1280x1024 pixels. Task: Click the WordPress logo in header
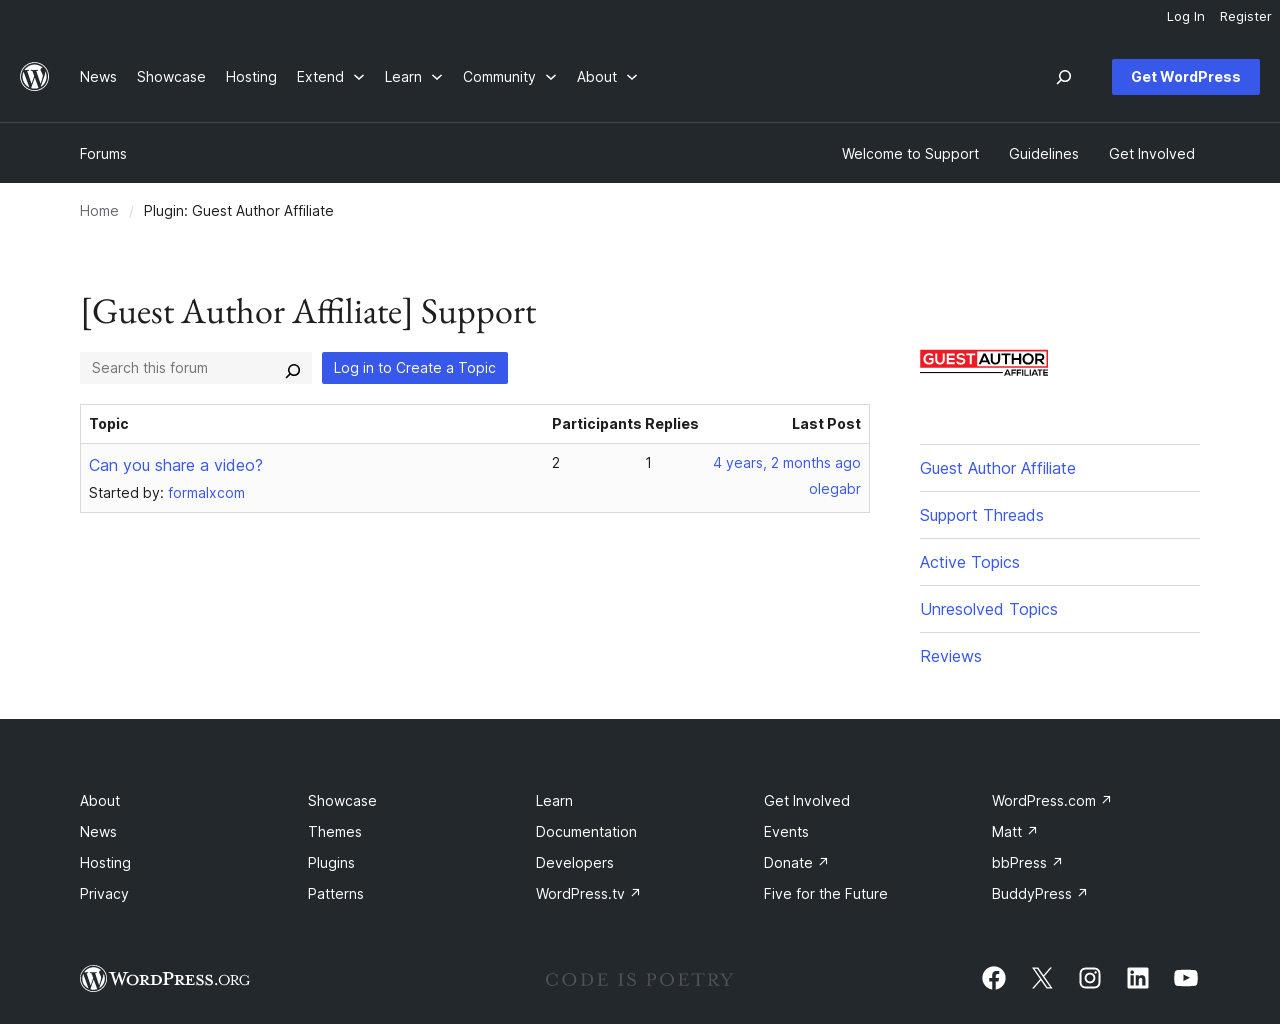[35, 77]
